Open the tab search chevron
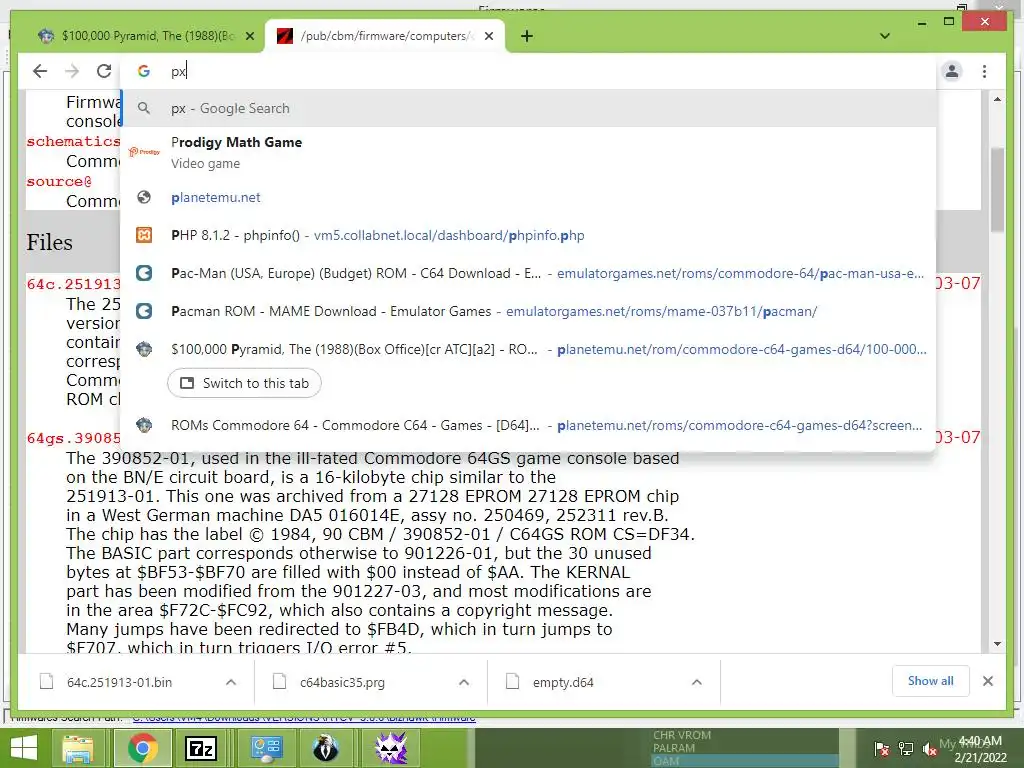The width and height of the screenshot is (1024, 768). coord(885,36)
